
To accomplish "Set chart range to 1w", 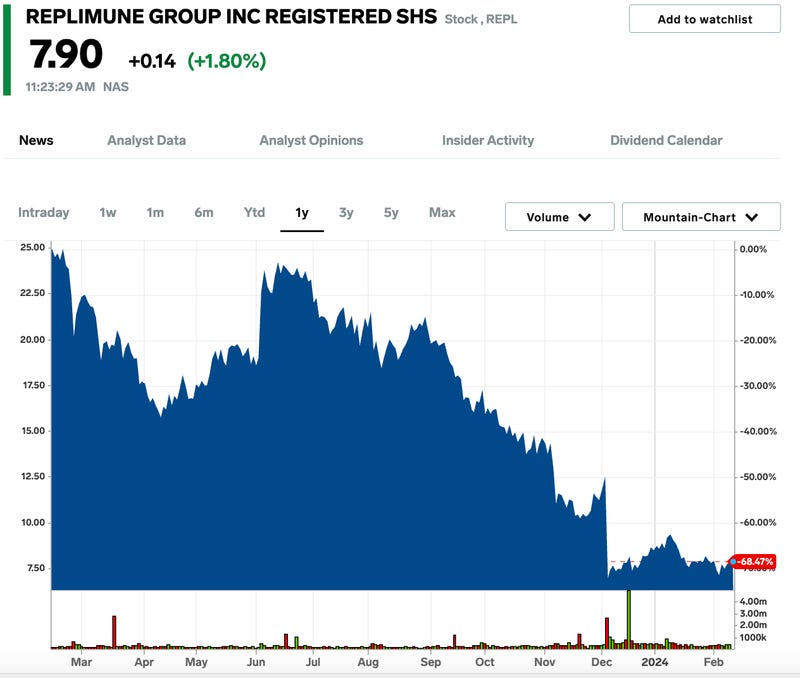I will pos(108,212).
